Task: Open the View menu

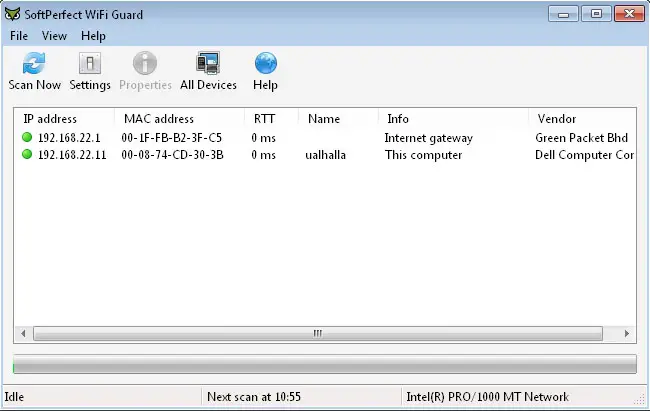Action: (x=54, y=36)
